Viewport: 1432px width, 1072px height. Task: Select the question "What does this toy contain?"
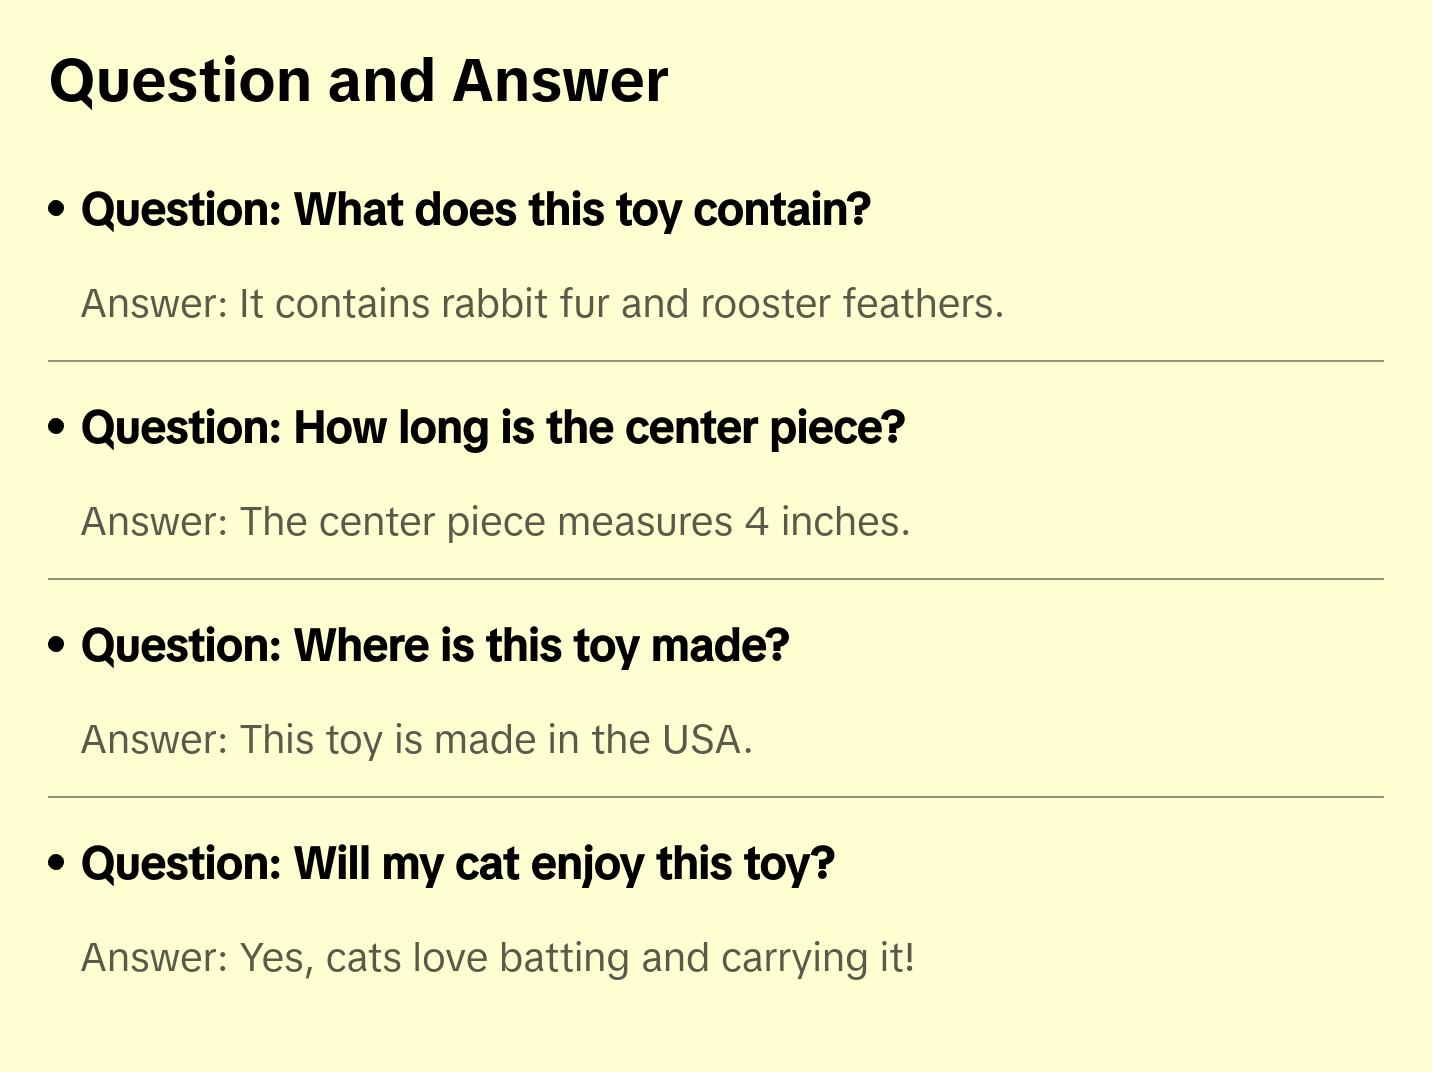pyautogui.click(x=476, y=210)
